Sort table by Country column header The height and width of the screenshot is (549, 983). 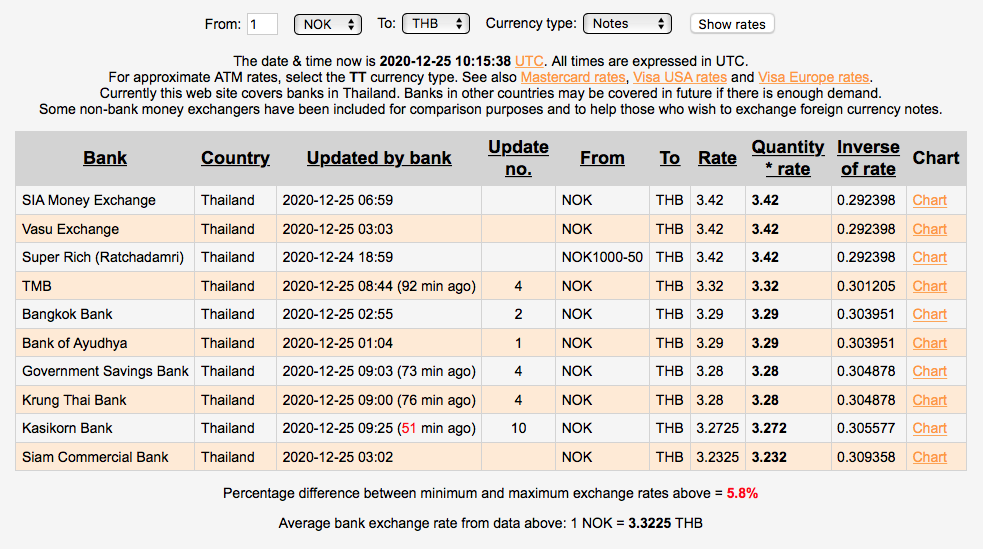(x=235, y=158)
